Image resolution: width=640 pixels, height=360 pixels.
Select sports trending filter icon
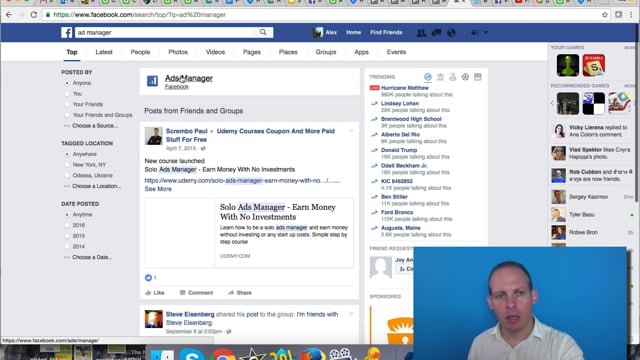coord(465,77)
